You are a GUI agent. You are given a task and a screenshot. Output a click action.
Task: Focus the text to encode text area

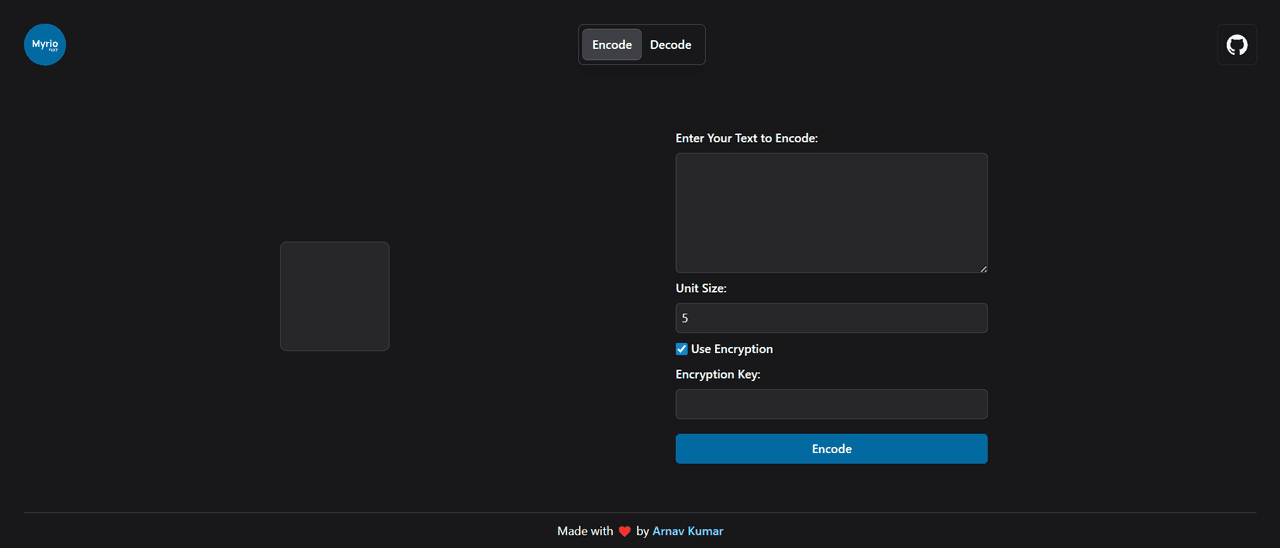coord(831,212)
